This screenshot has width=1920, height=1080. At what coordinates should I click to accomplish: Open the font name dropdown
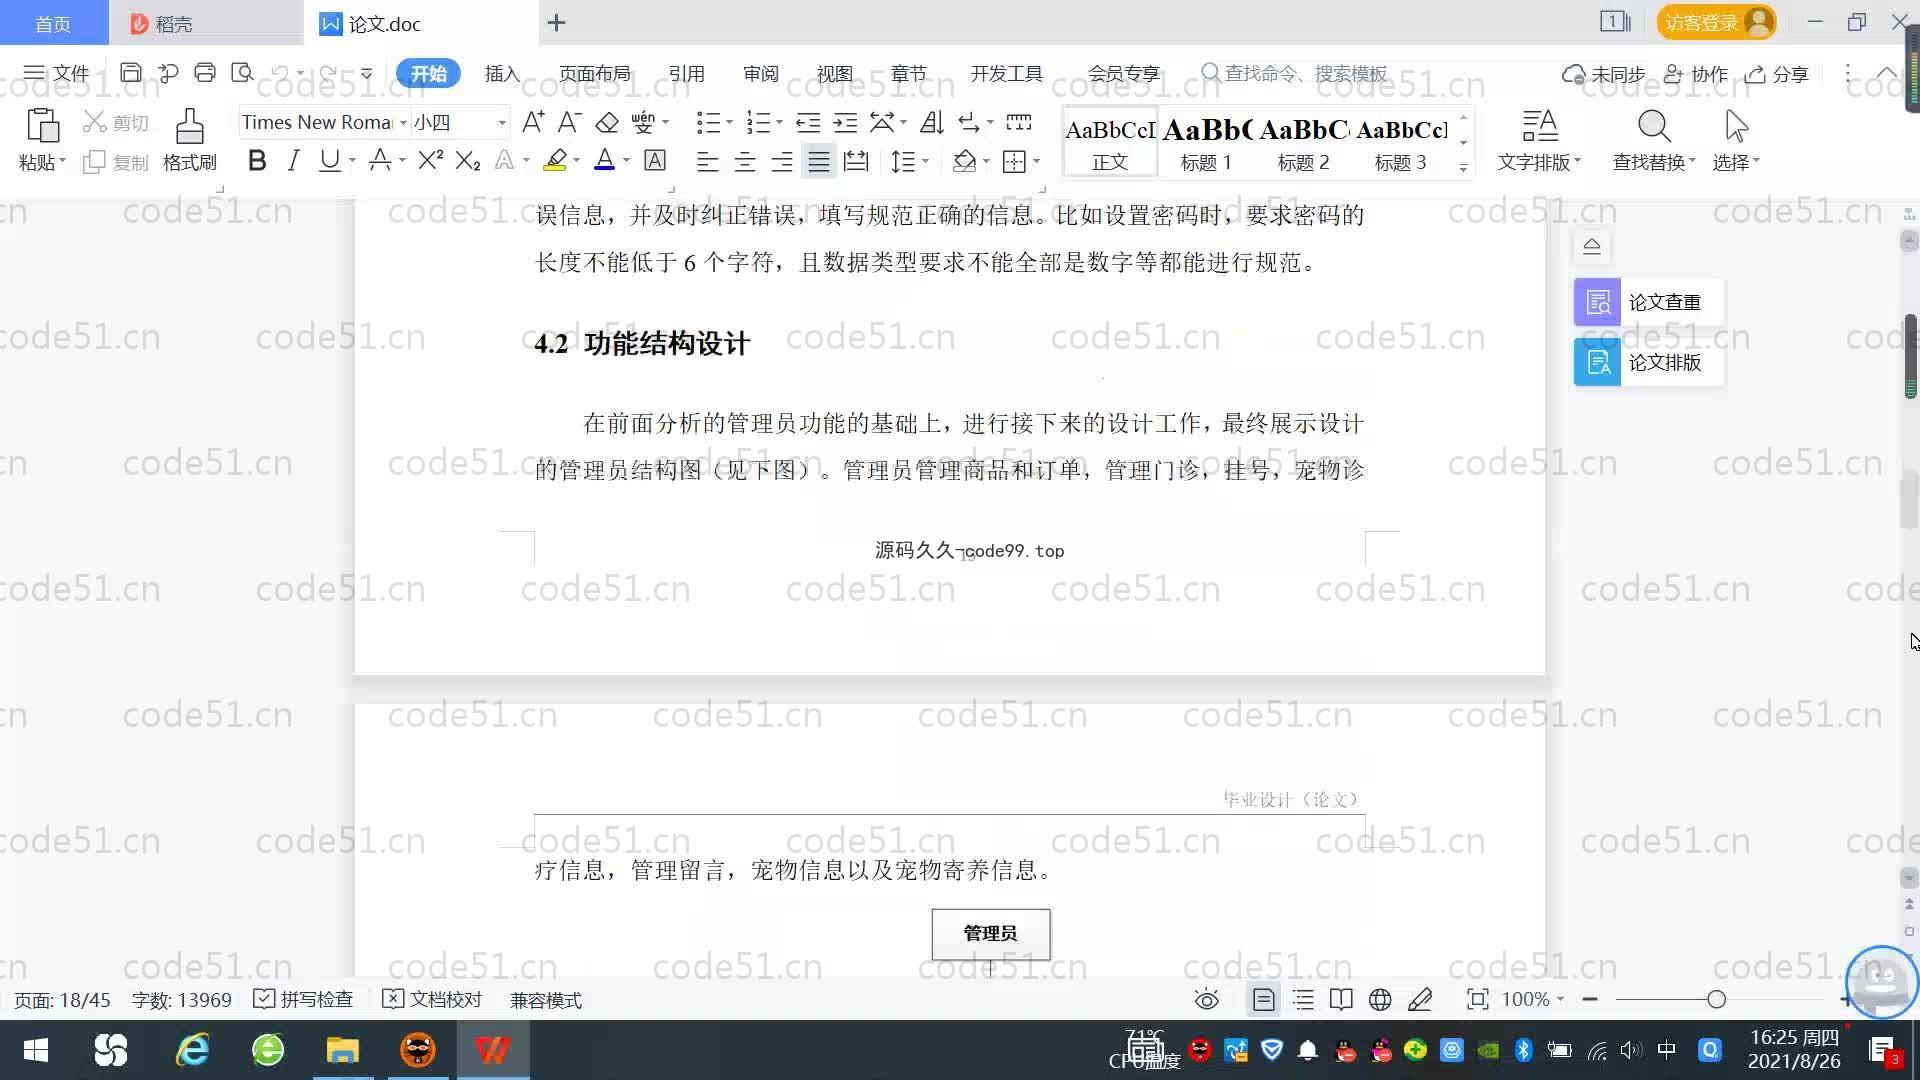(403, 122)
